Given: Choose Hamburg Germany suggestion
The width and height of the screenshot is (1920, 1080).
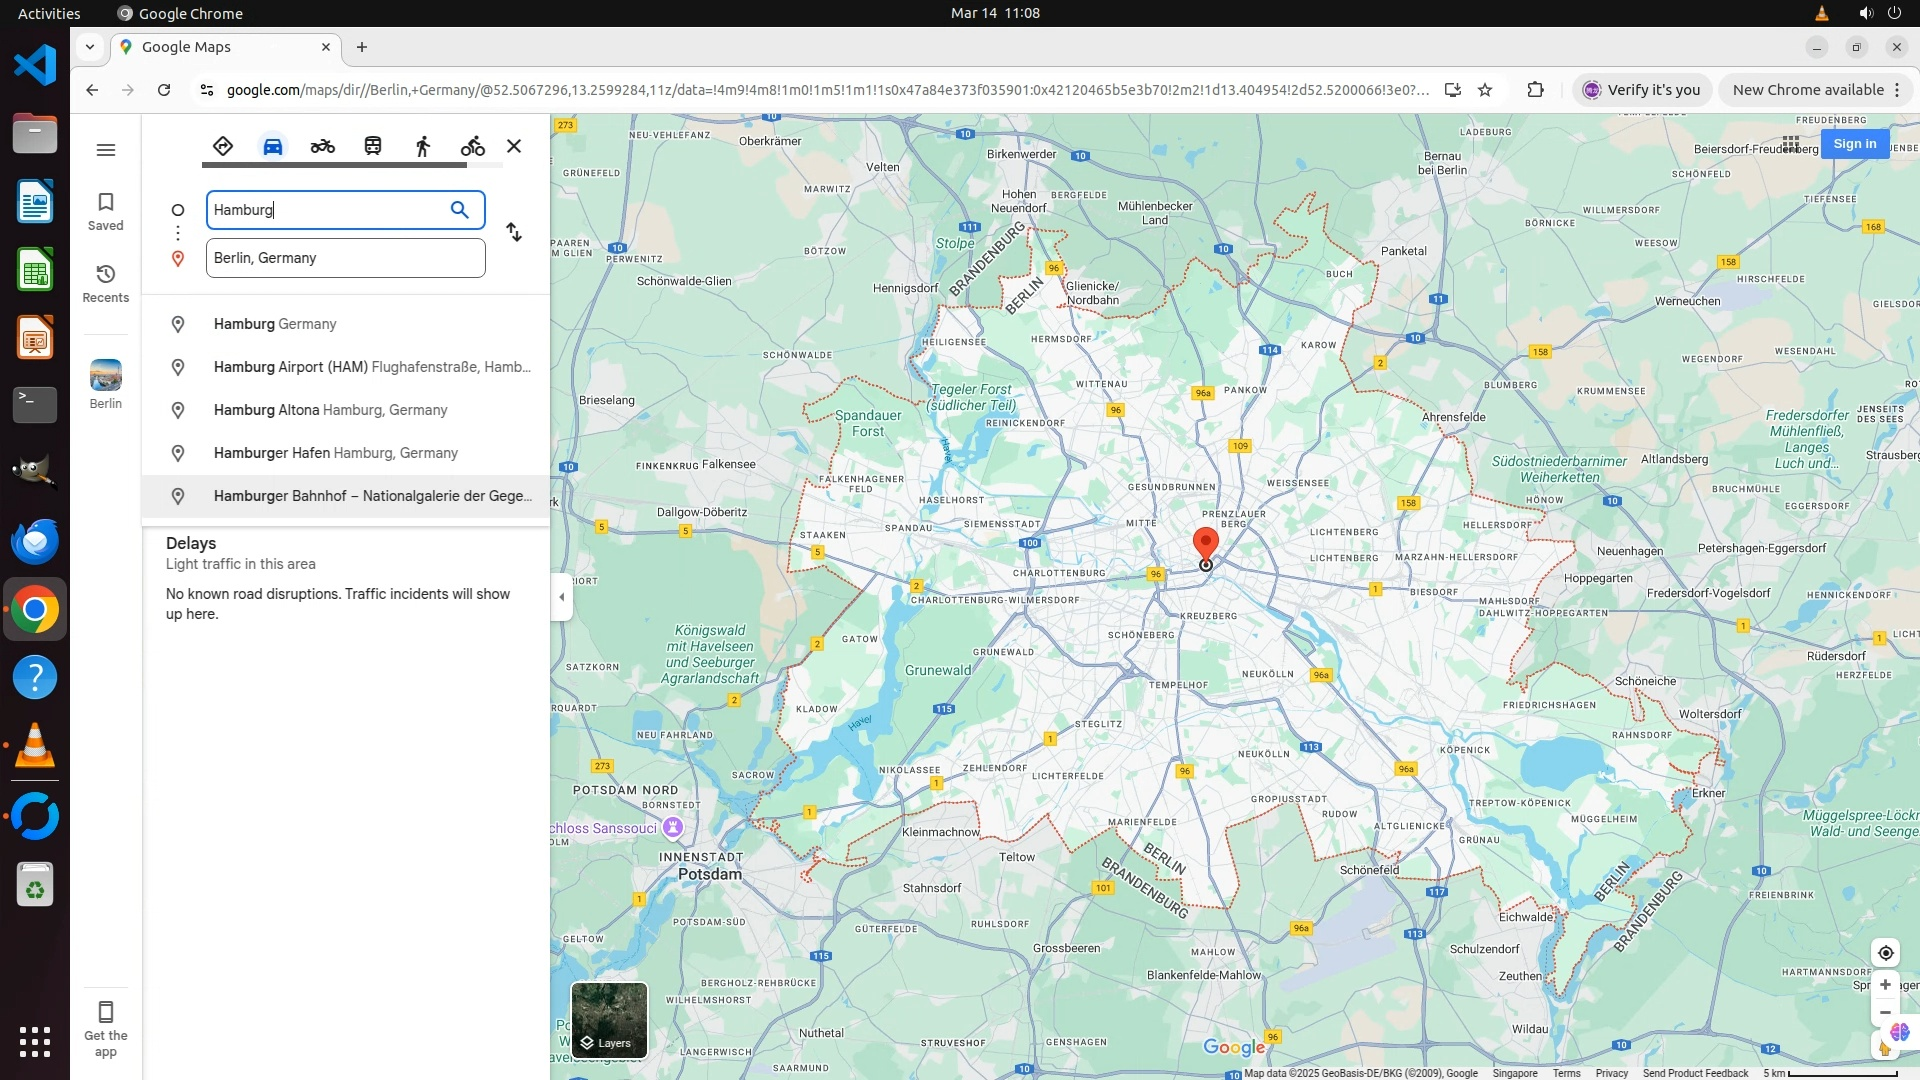Looking at the screenshot, I should 275,324.
